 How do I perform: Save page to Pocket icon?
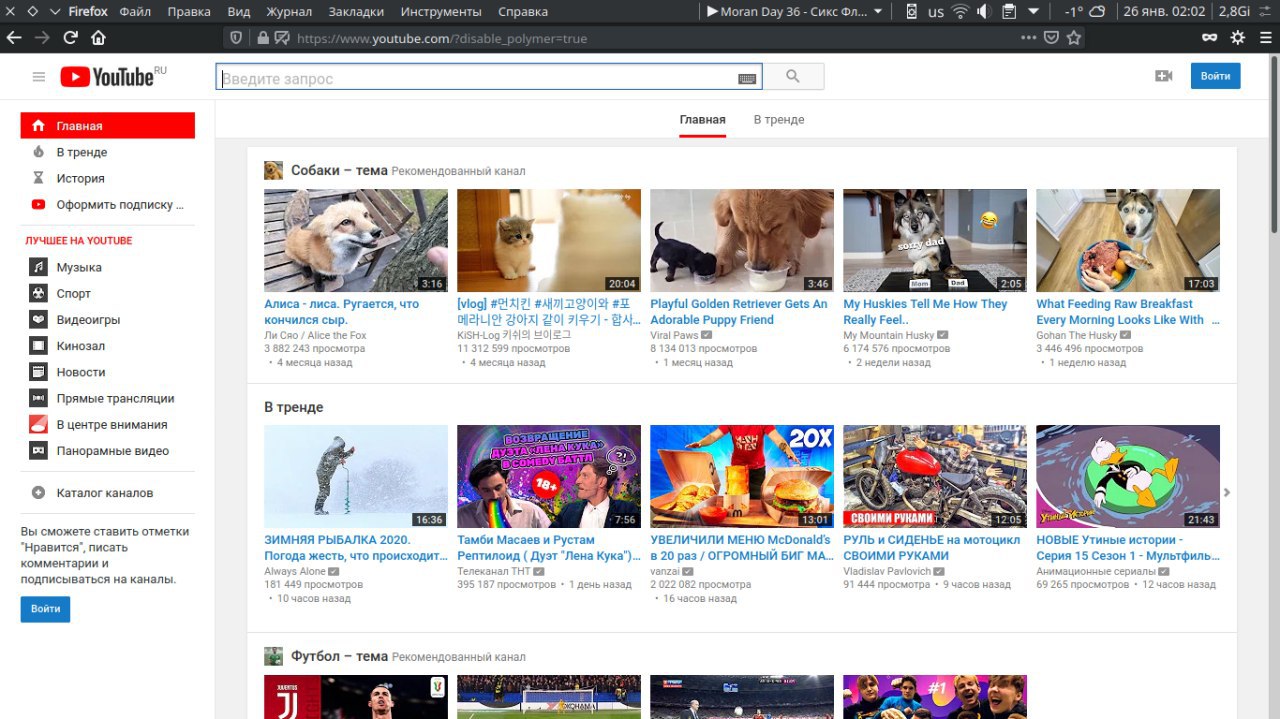coord(1052,38)
